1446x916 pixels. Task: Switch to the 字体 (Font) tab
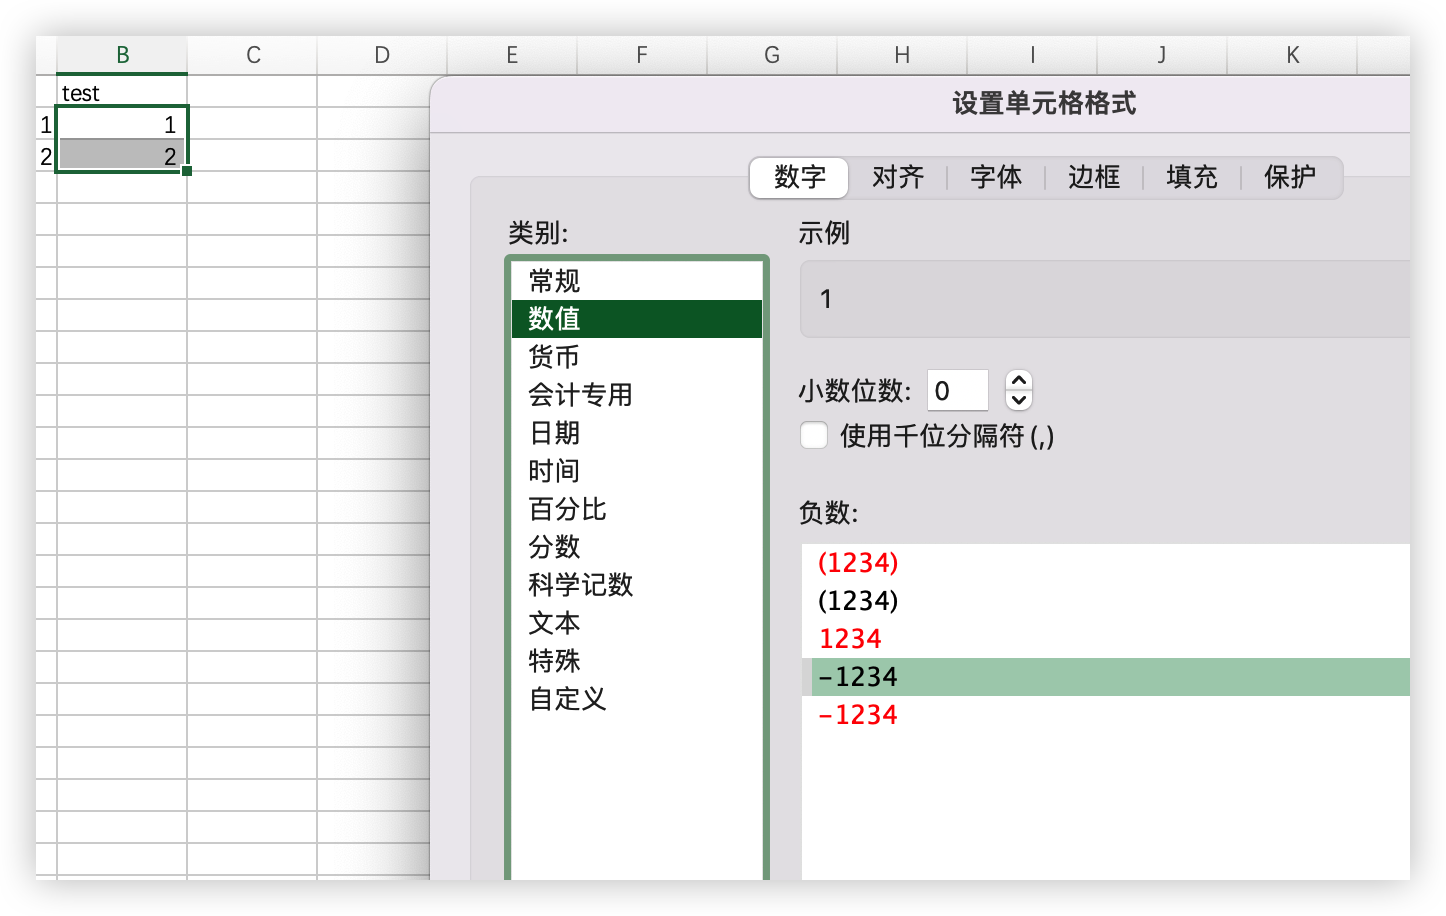click(x=995, y=177)
